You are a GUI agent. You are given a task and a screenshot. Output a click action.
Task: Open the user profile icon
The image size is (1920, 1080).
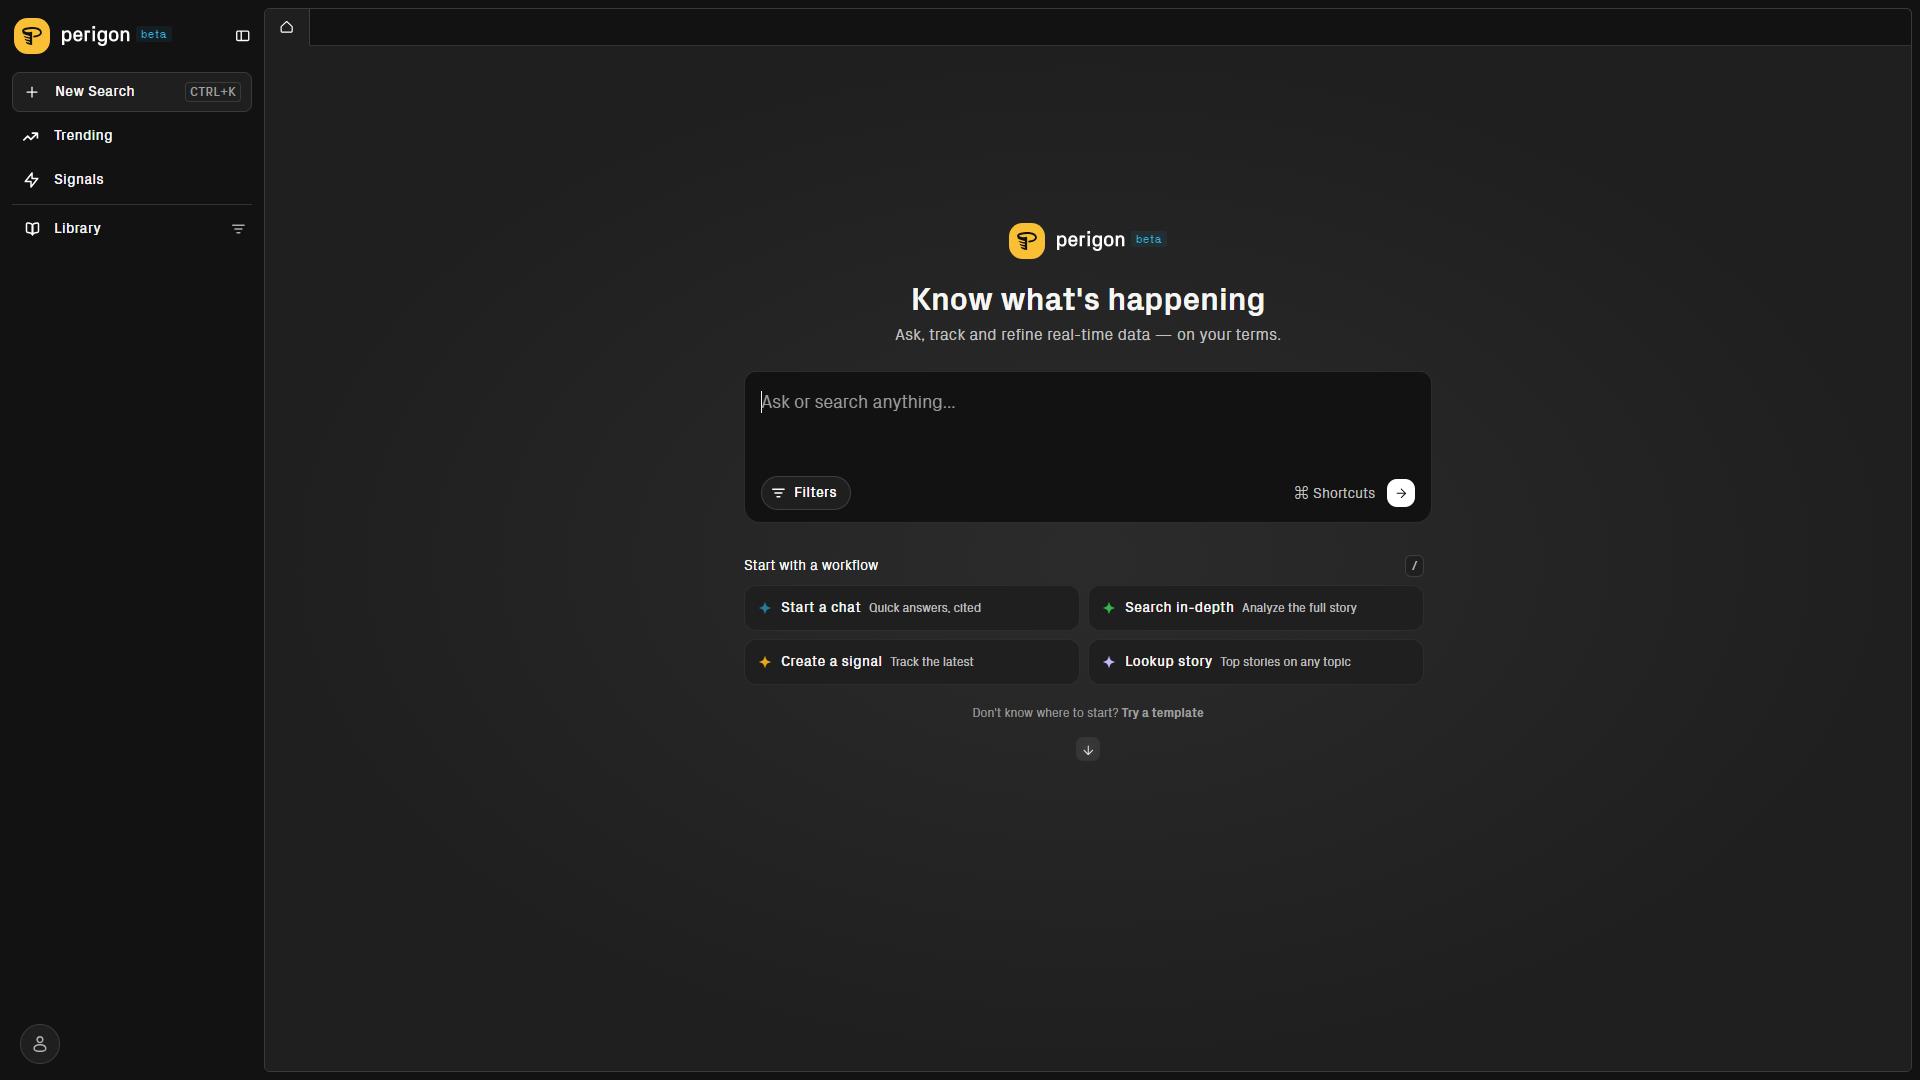tap(40, 1044)
